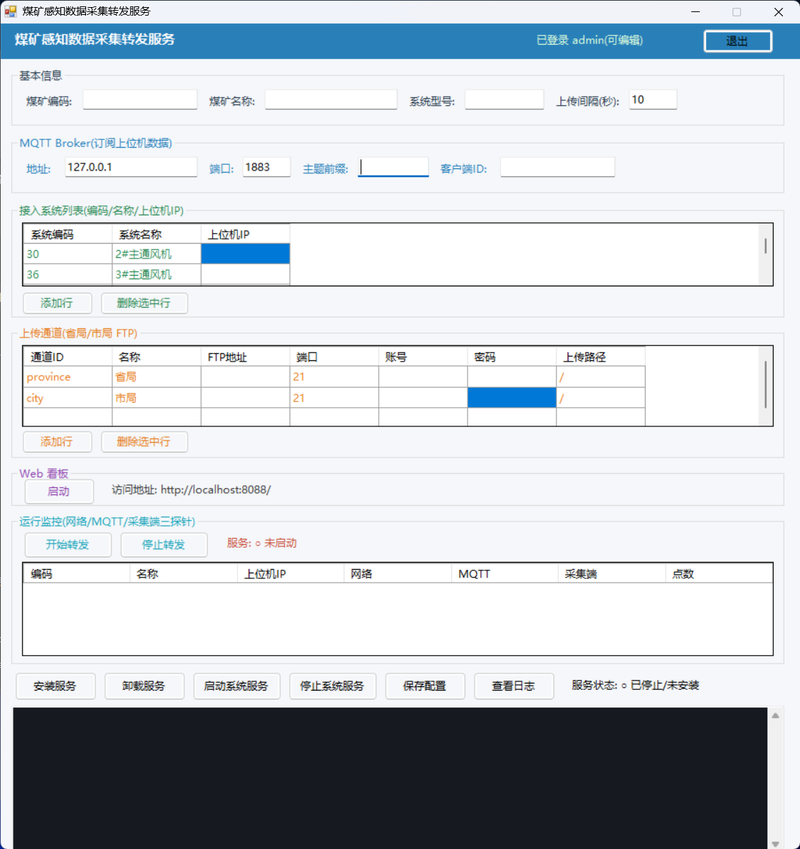Click the Web 看板 启动 button
The width and height of the screenshot is (800, 849).
tap(59, 491)
